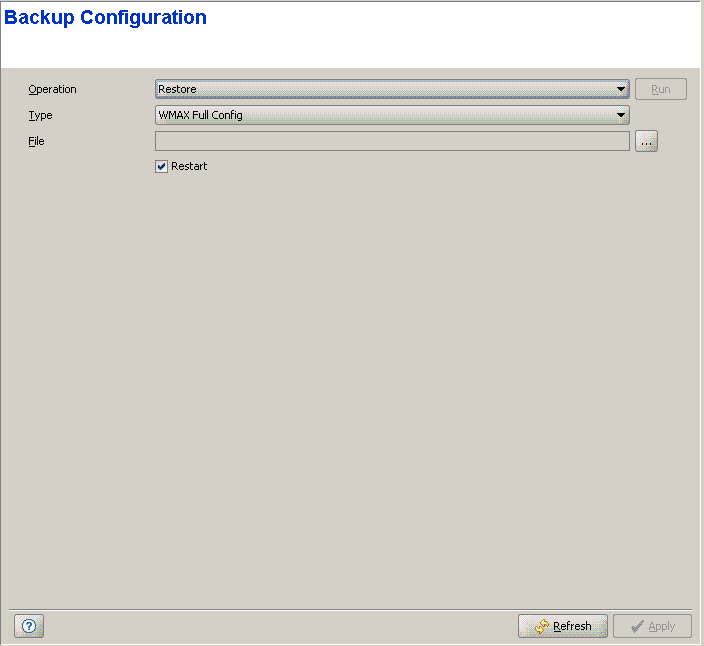Open the combo box showing Restore
Viewport: 704px width, 646px height.
click(390, 89)
